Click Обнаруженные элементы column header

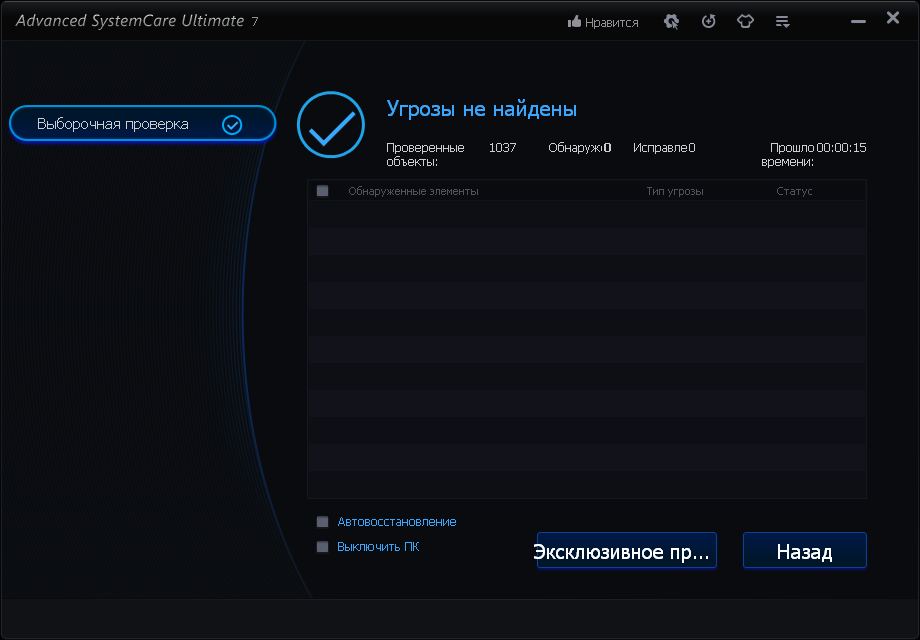[413, 191]
